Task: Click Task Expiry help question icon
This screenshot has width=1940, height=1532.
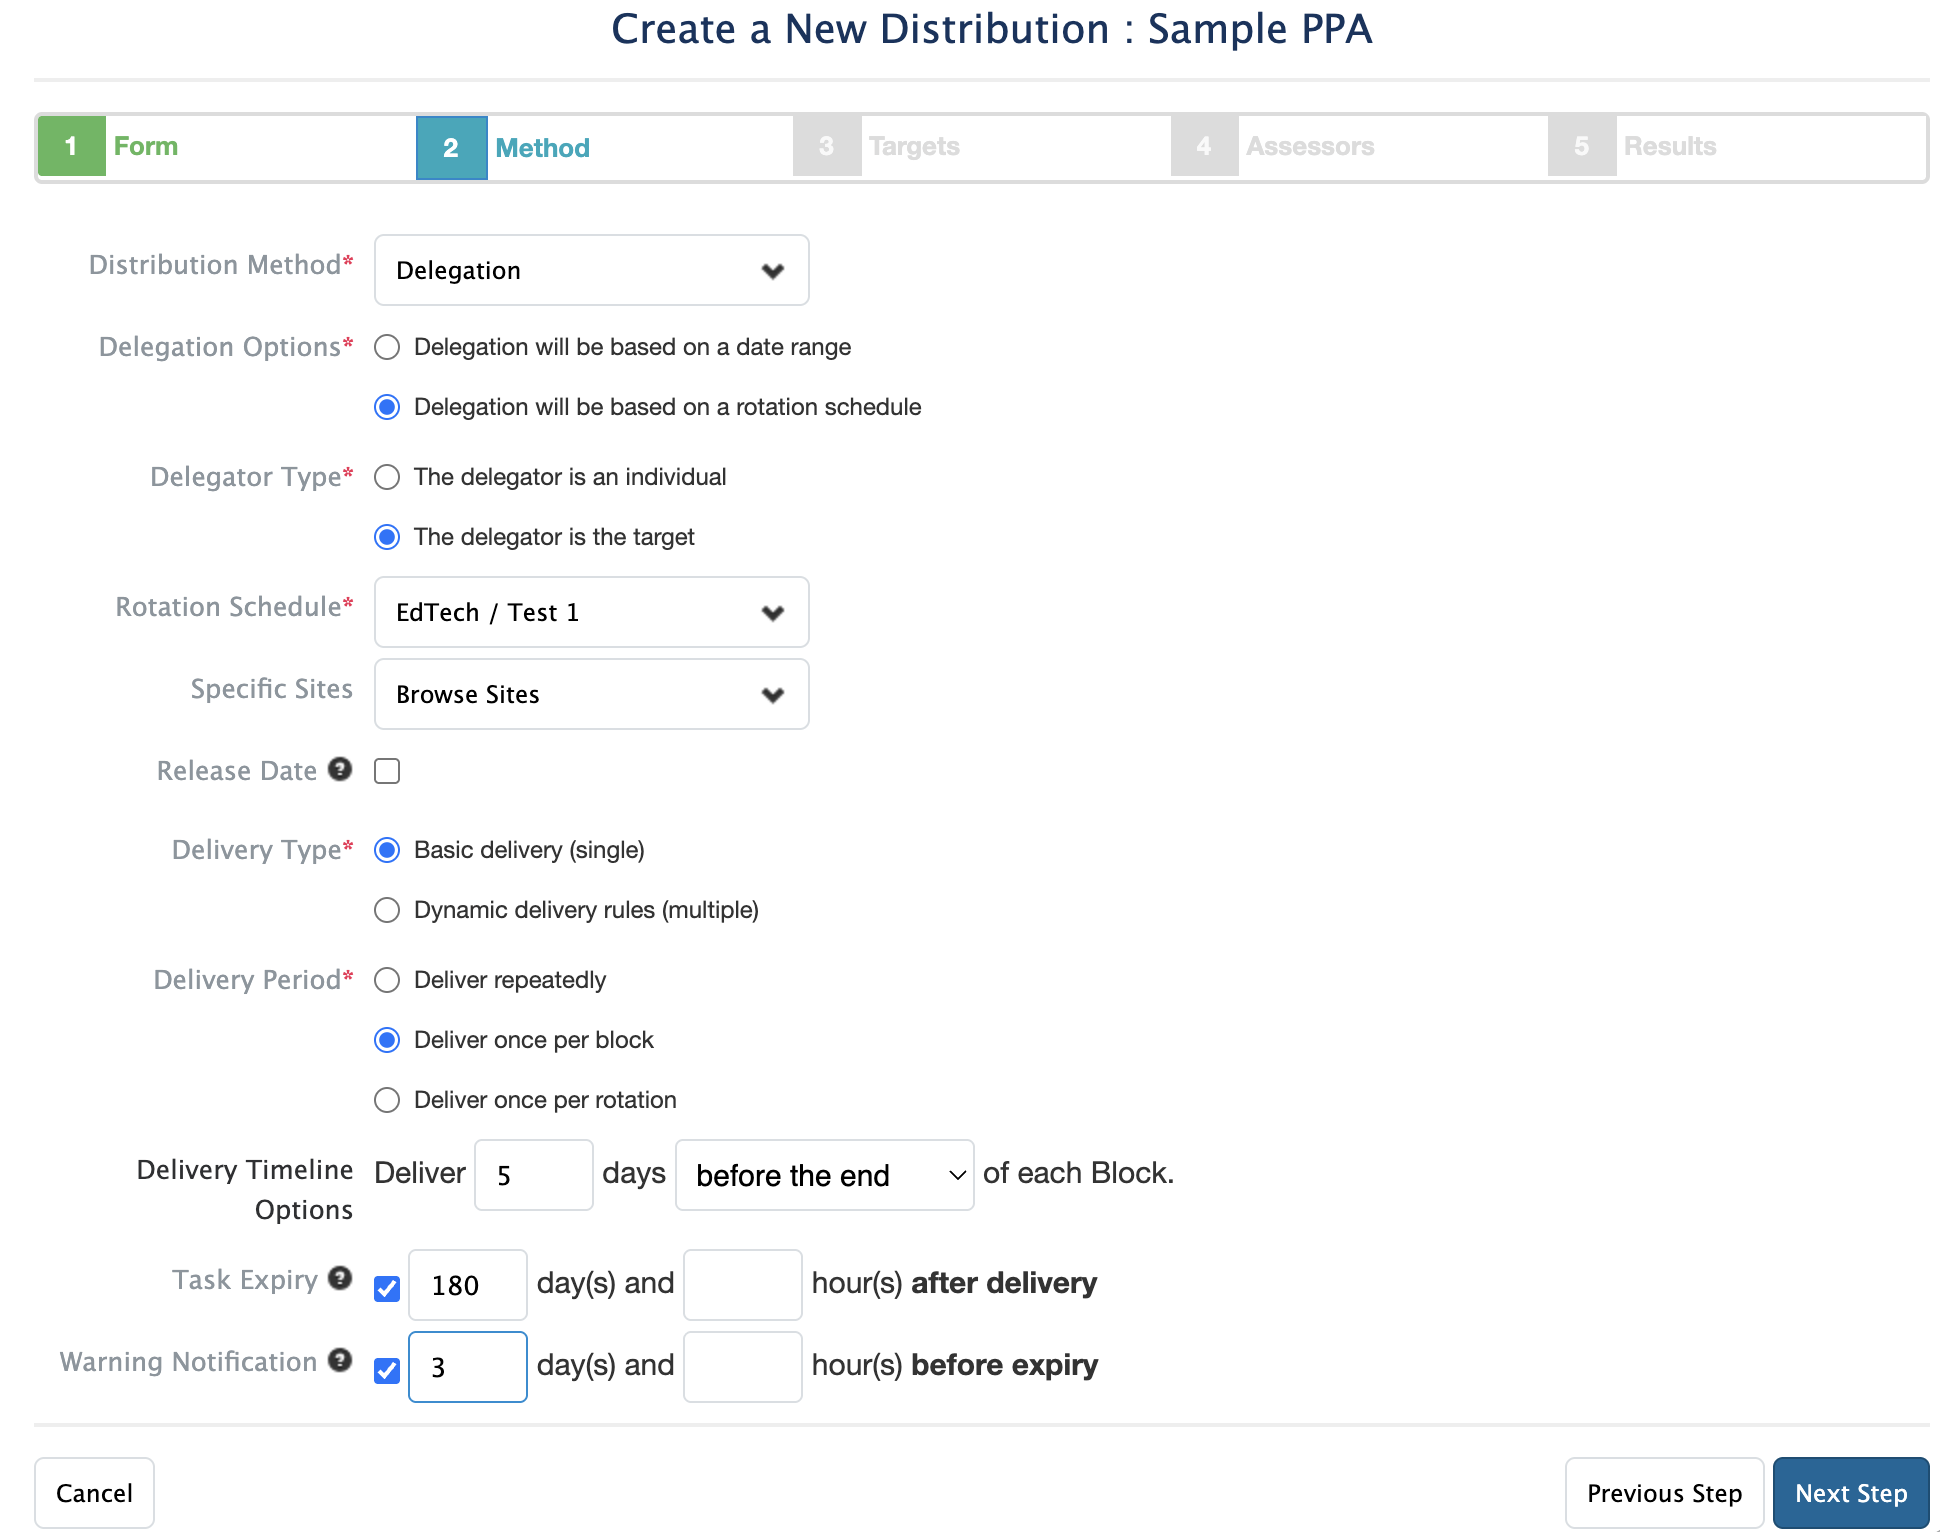Action: pyautogui.click(x=340, y=1278)
